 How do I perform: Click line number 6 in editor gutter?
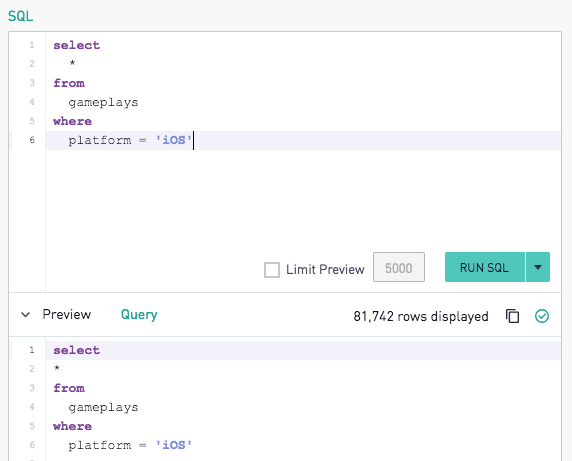(32, 140)
